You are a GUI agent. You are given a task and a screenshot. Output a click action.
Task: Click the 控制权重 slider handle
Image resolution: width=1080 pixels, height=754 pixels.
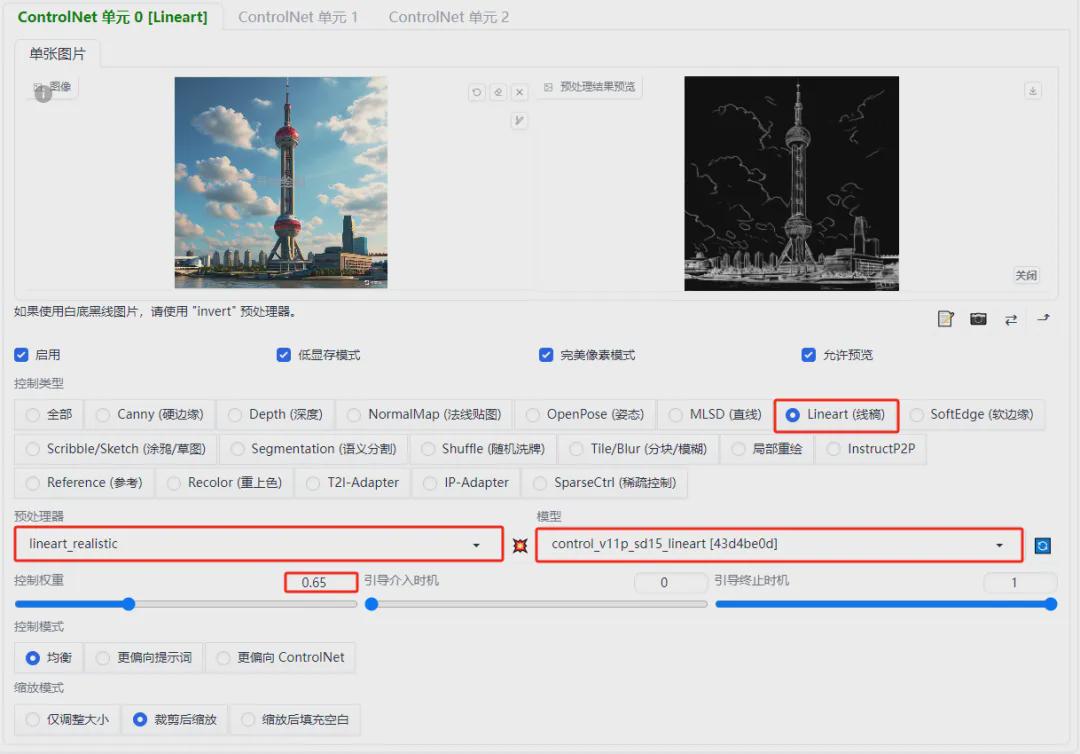point(128,604)
